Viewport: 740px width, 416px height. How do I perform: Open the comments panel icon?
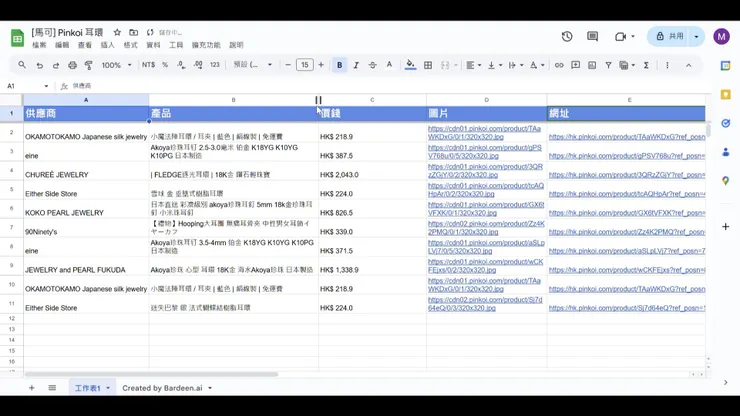point(592,36)
